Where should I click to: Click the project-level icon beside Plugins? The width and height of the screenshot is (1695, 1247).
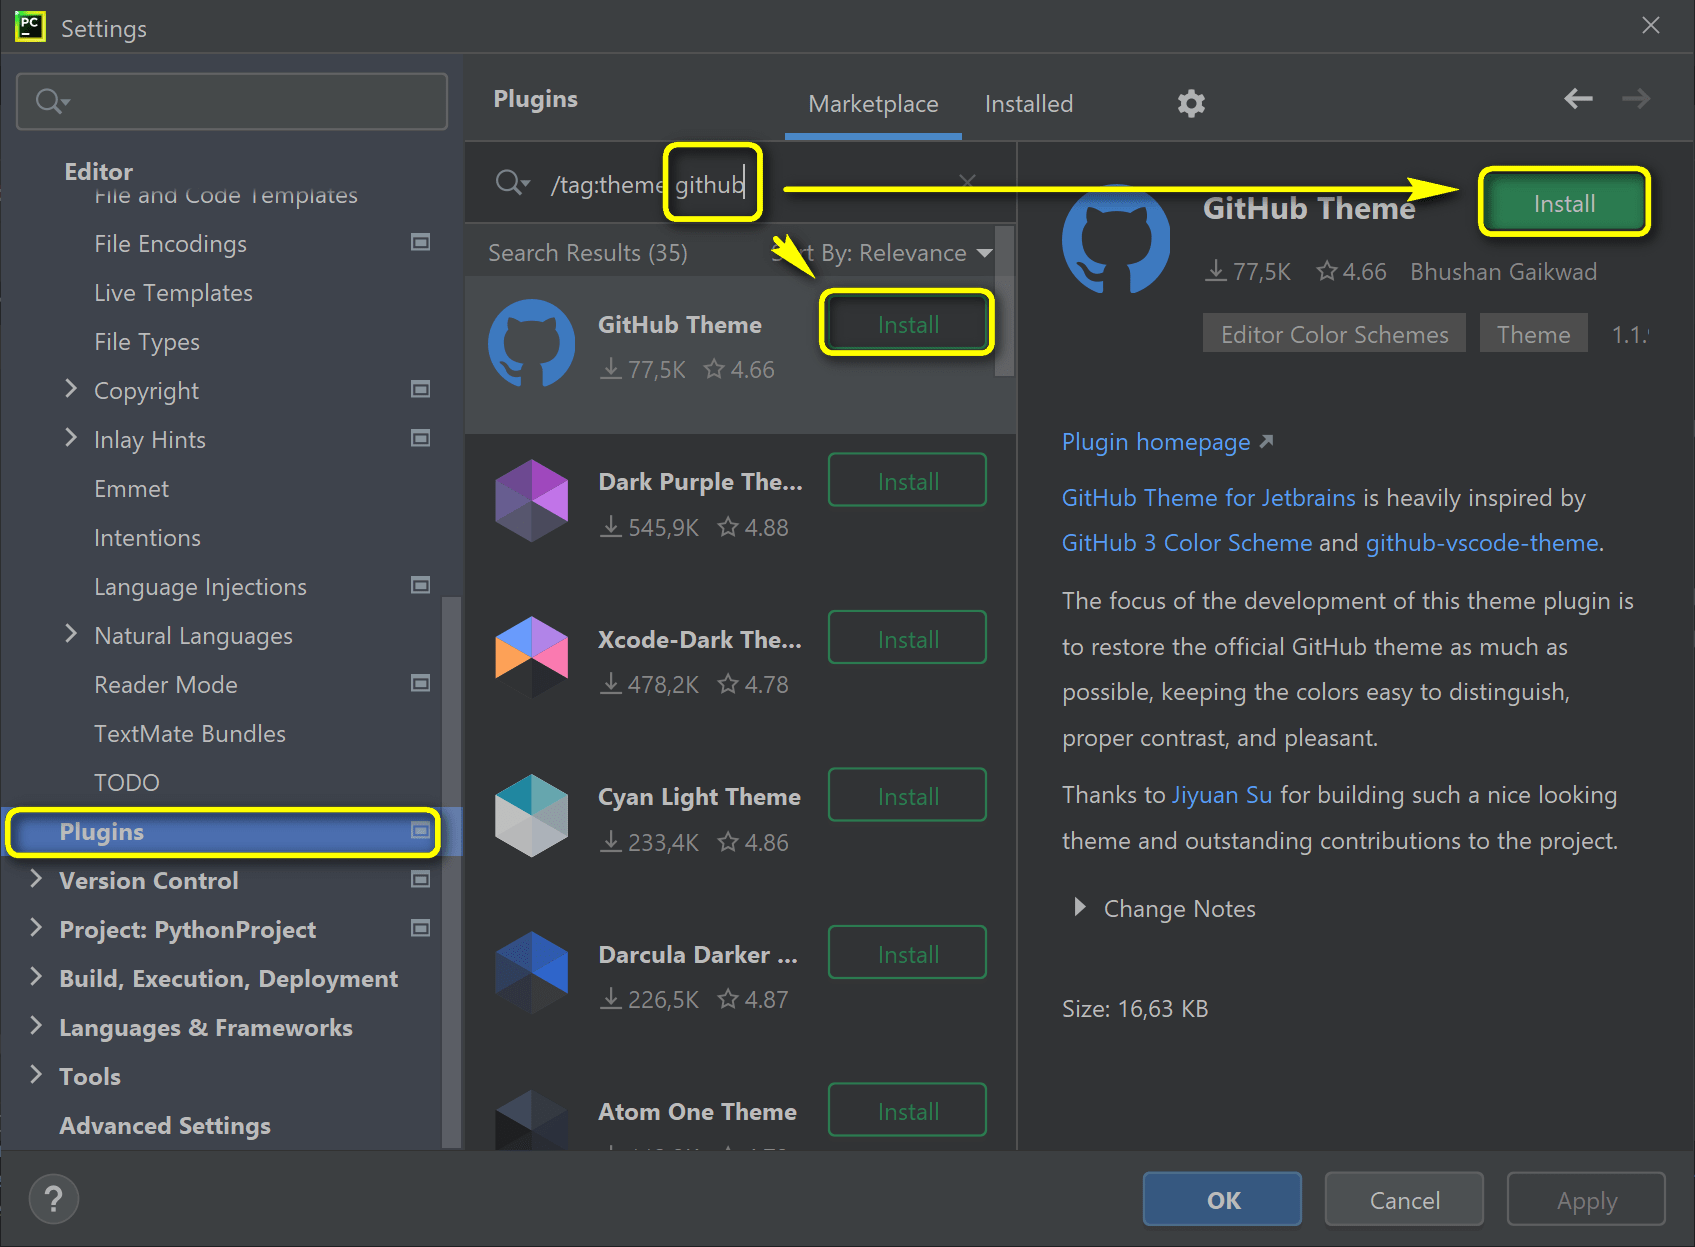(x=421, y=830)
